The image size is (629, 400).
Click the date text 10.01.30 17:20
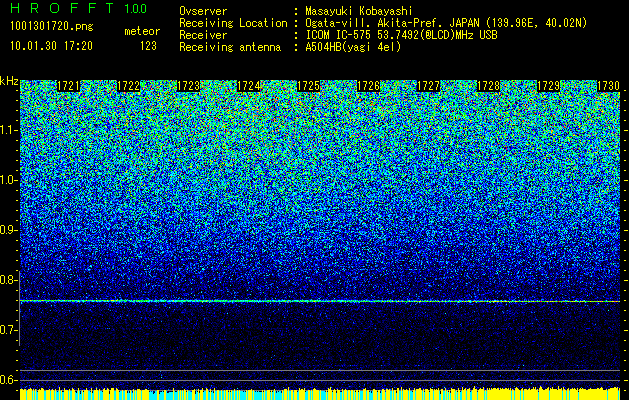(51, 46)
